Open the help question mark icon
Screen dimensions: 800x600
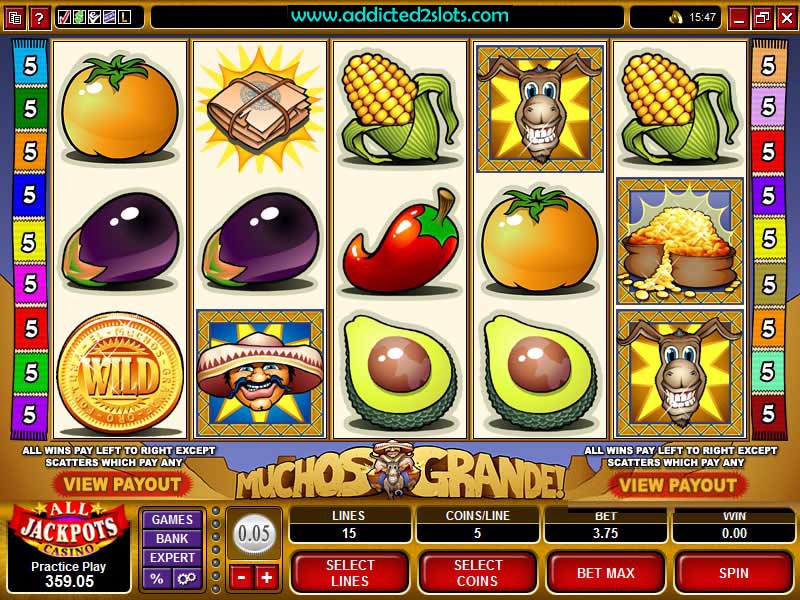tap(39, 18)
